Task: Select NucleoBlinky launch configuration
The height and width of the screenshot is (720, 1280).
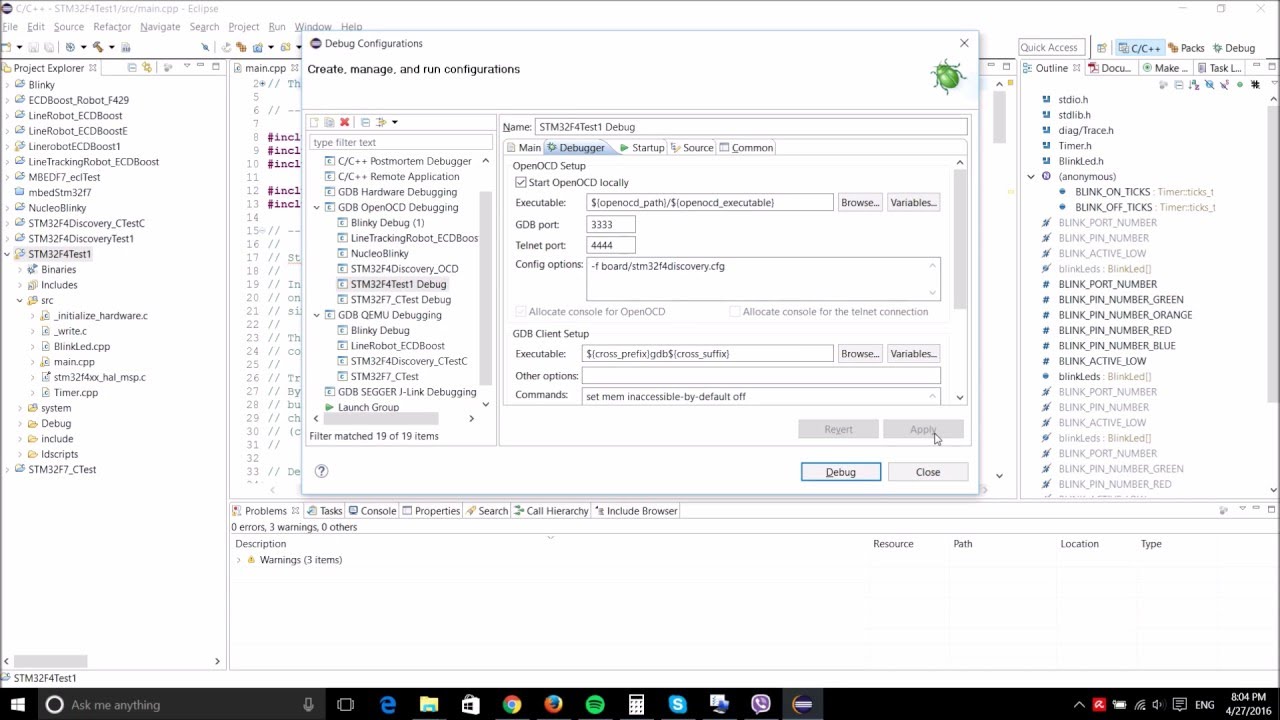Action: click(x=379, y=254)
